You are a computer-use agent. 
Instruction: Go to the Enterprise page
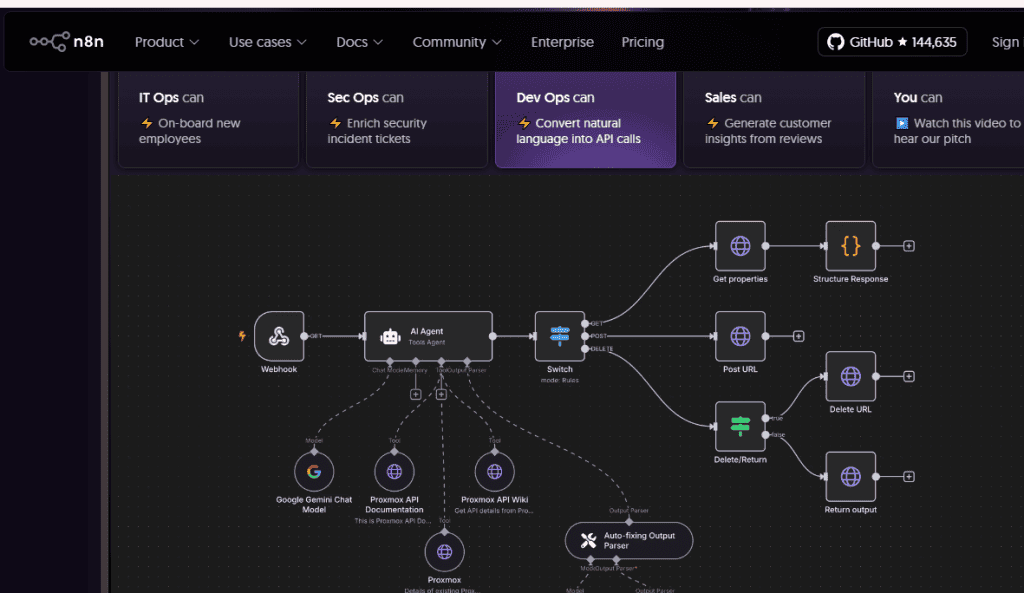pyautogui.click(x=562, y=42)
